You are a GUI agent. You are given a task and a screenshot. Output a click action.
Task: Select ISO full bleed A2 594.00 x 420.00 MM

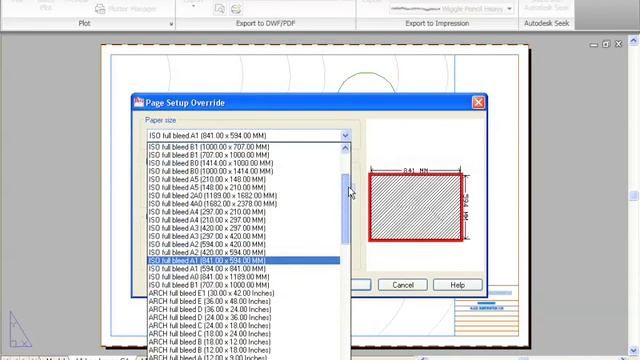click(244, 244)
